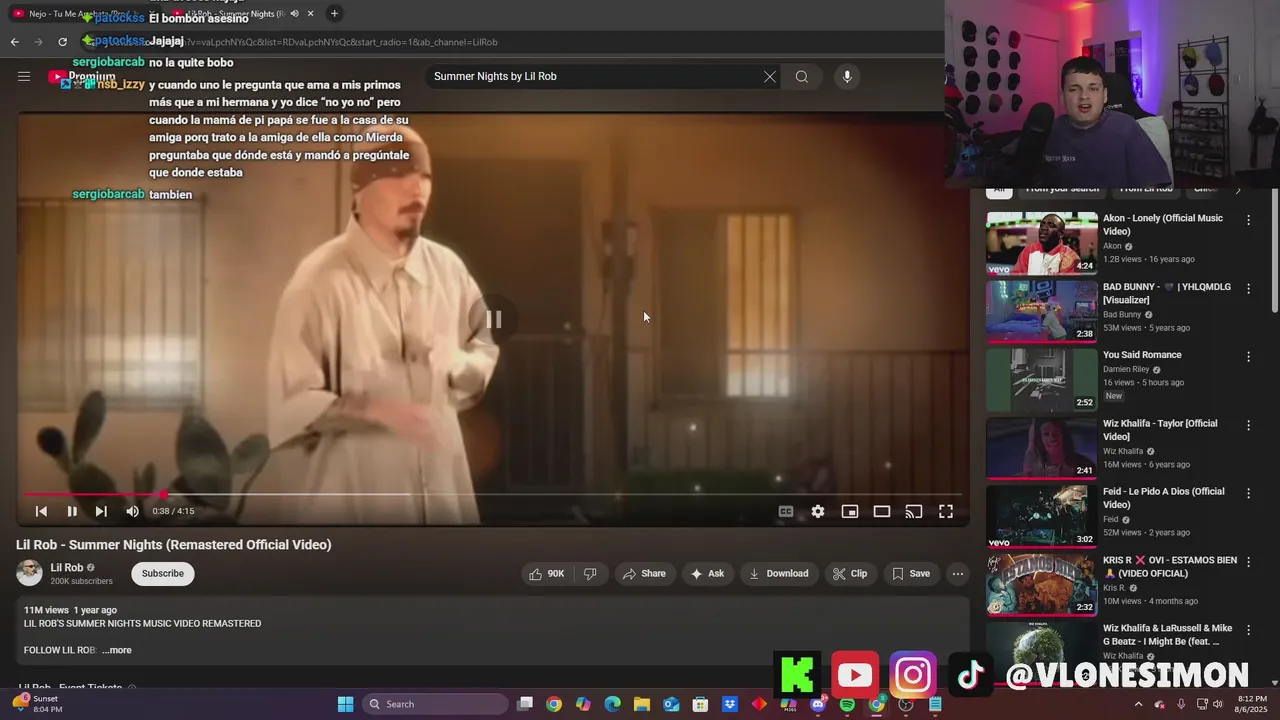Open Dropbox from the taskbar
Screen dimensions: 1280x720
click(730, 704)
